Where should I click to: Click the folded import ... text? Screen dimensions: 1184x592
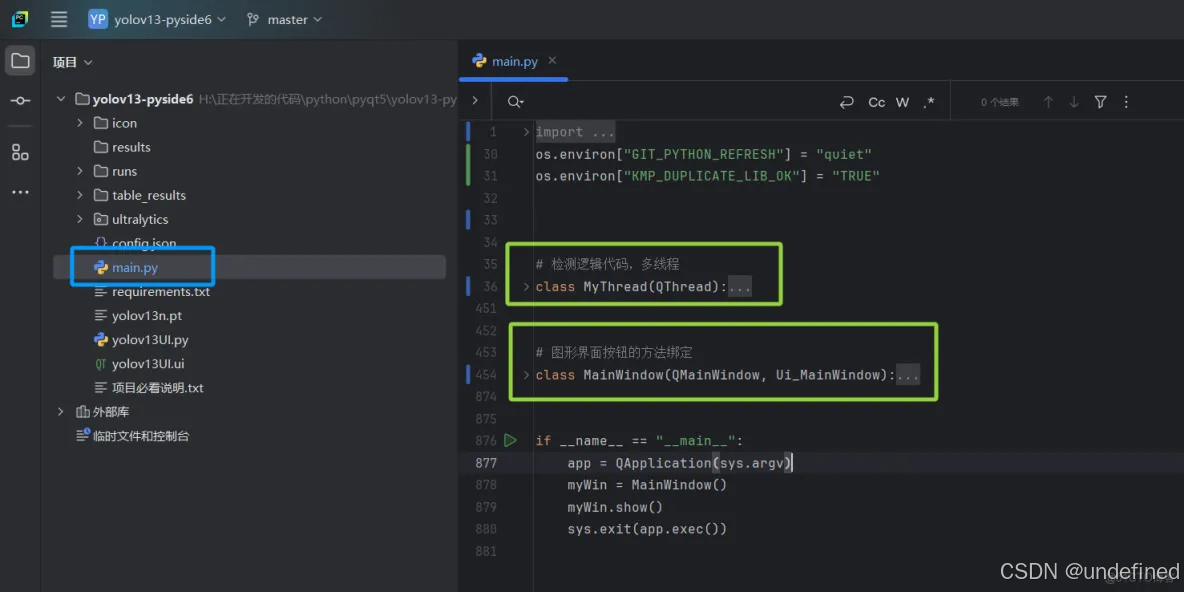coord(575,132)
